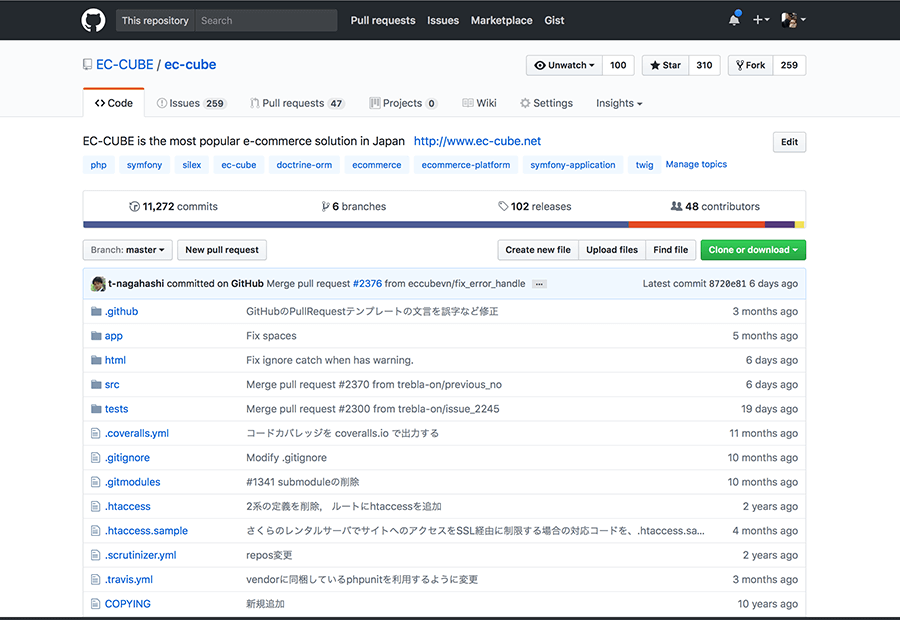Open the notifications bell icon
900x620 pixels.
pos(734,19)
